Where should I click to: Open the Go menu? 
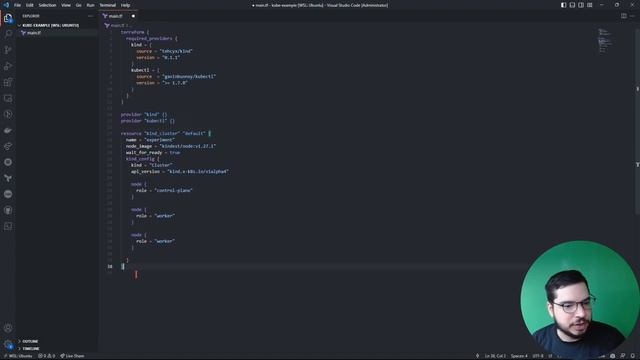[78, 5]
